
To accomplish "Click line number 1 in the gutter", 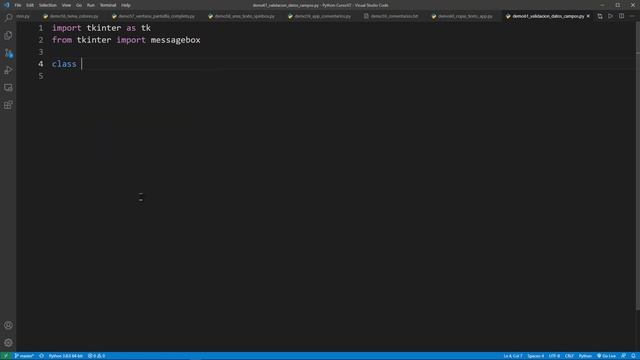I will [41, 28].
